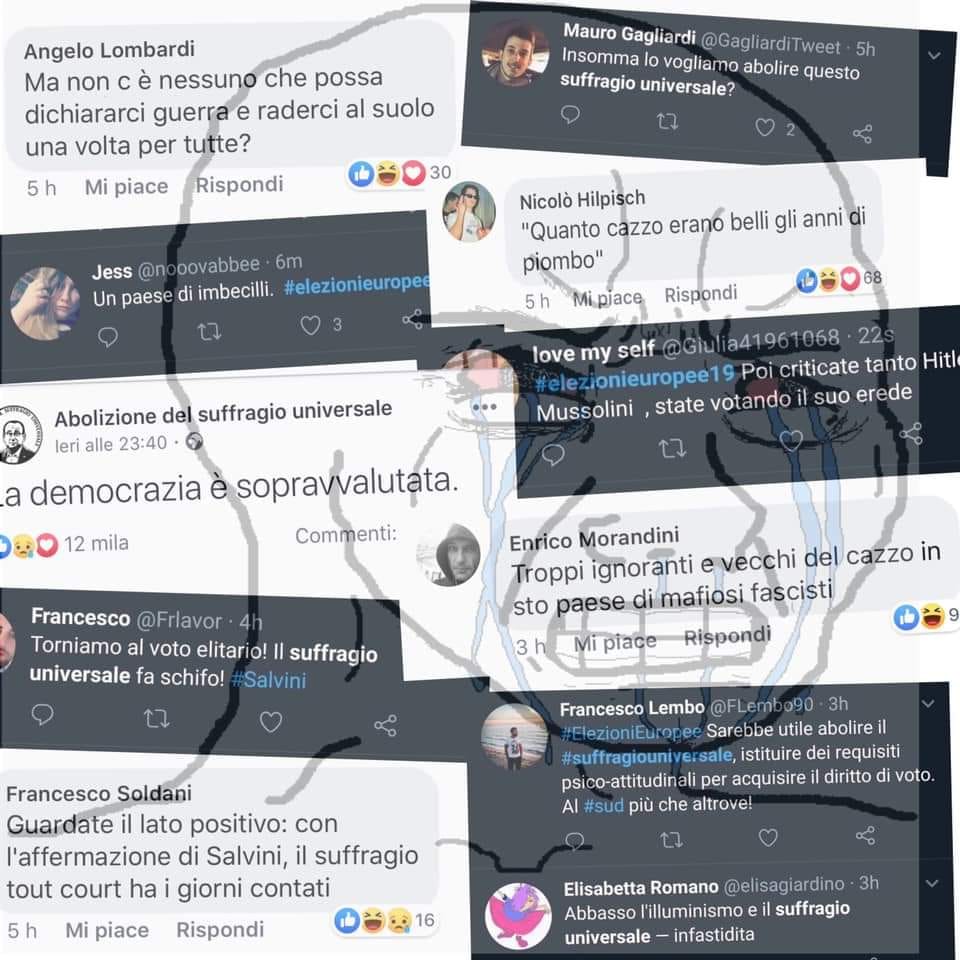This screenshot has width=960, height=960.
Task: Reply to Francesco @Frlavor's tweet
Action: (42, 714)
